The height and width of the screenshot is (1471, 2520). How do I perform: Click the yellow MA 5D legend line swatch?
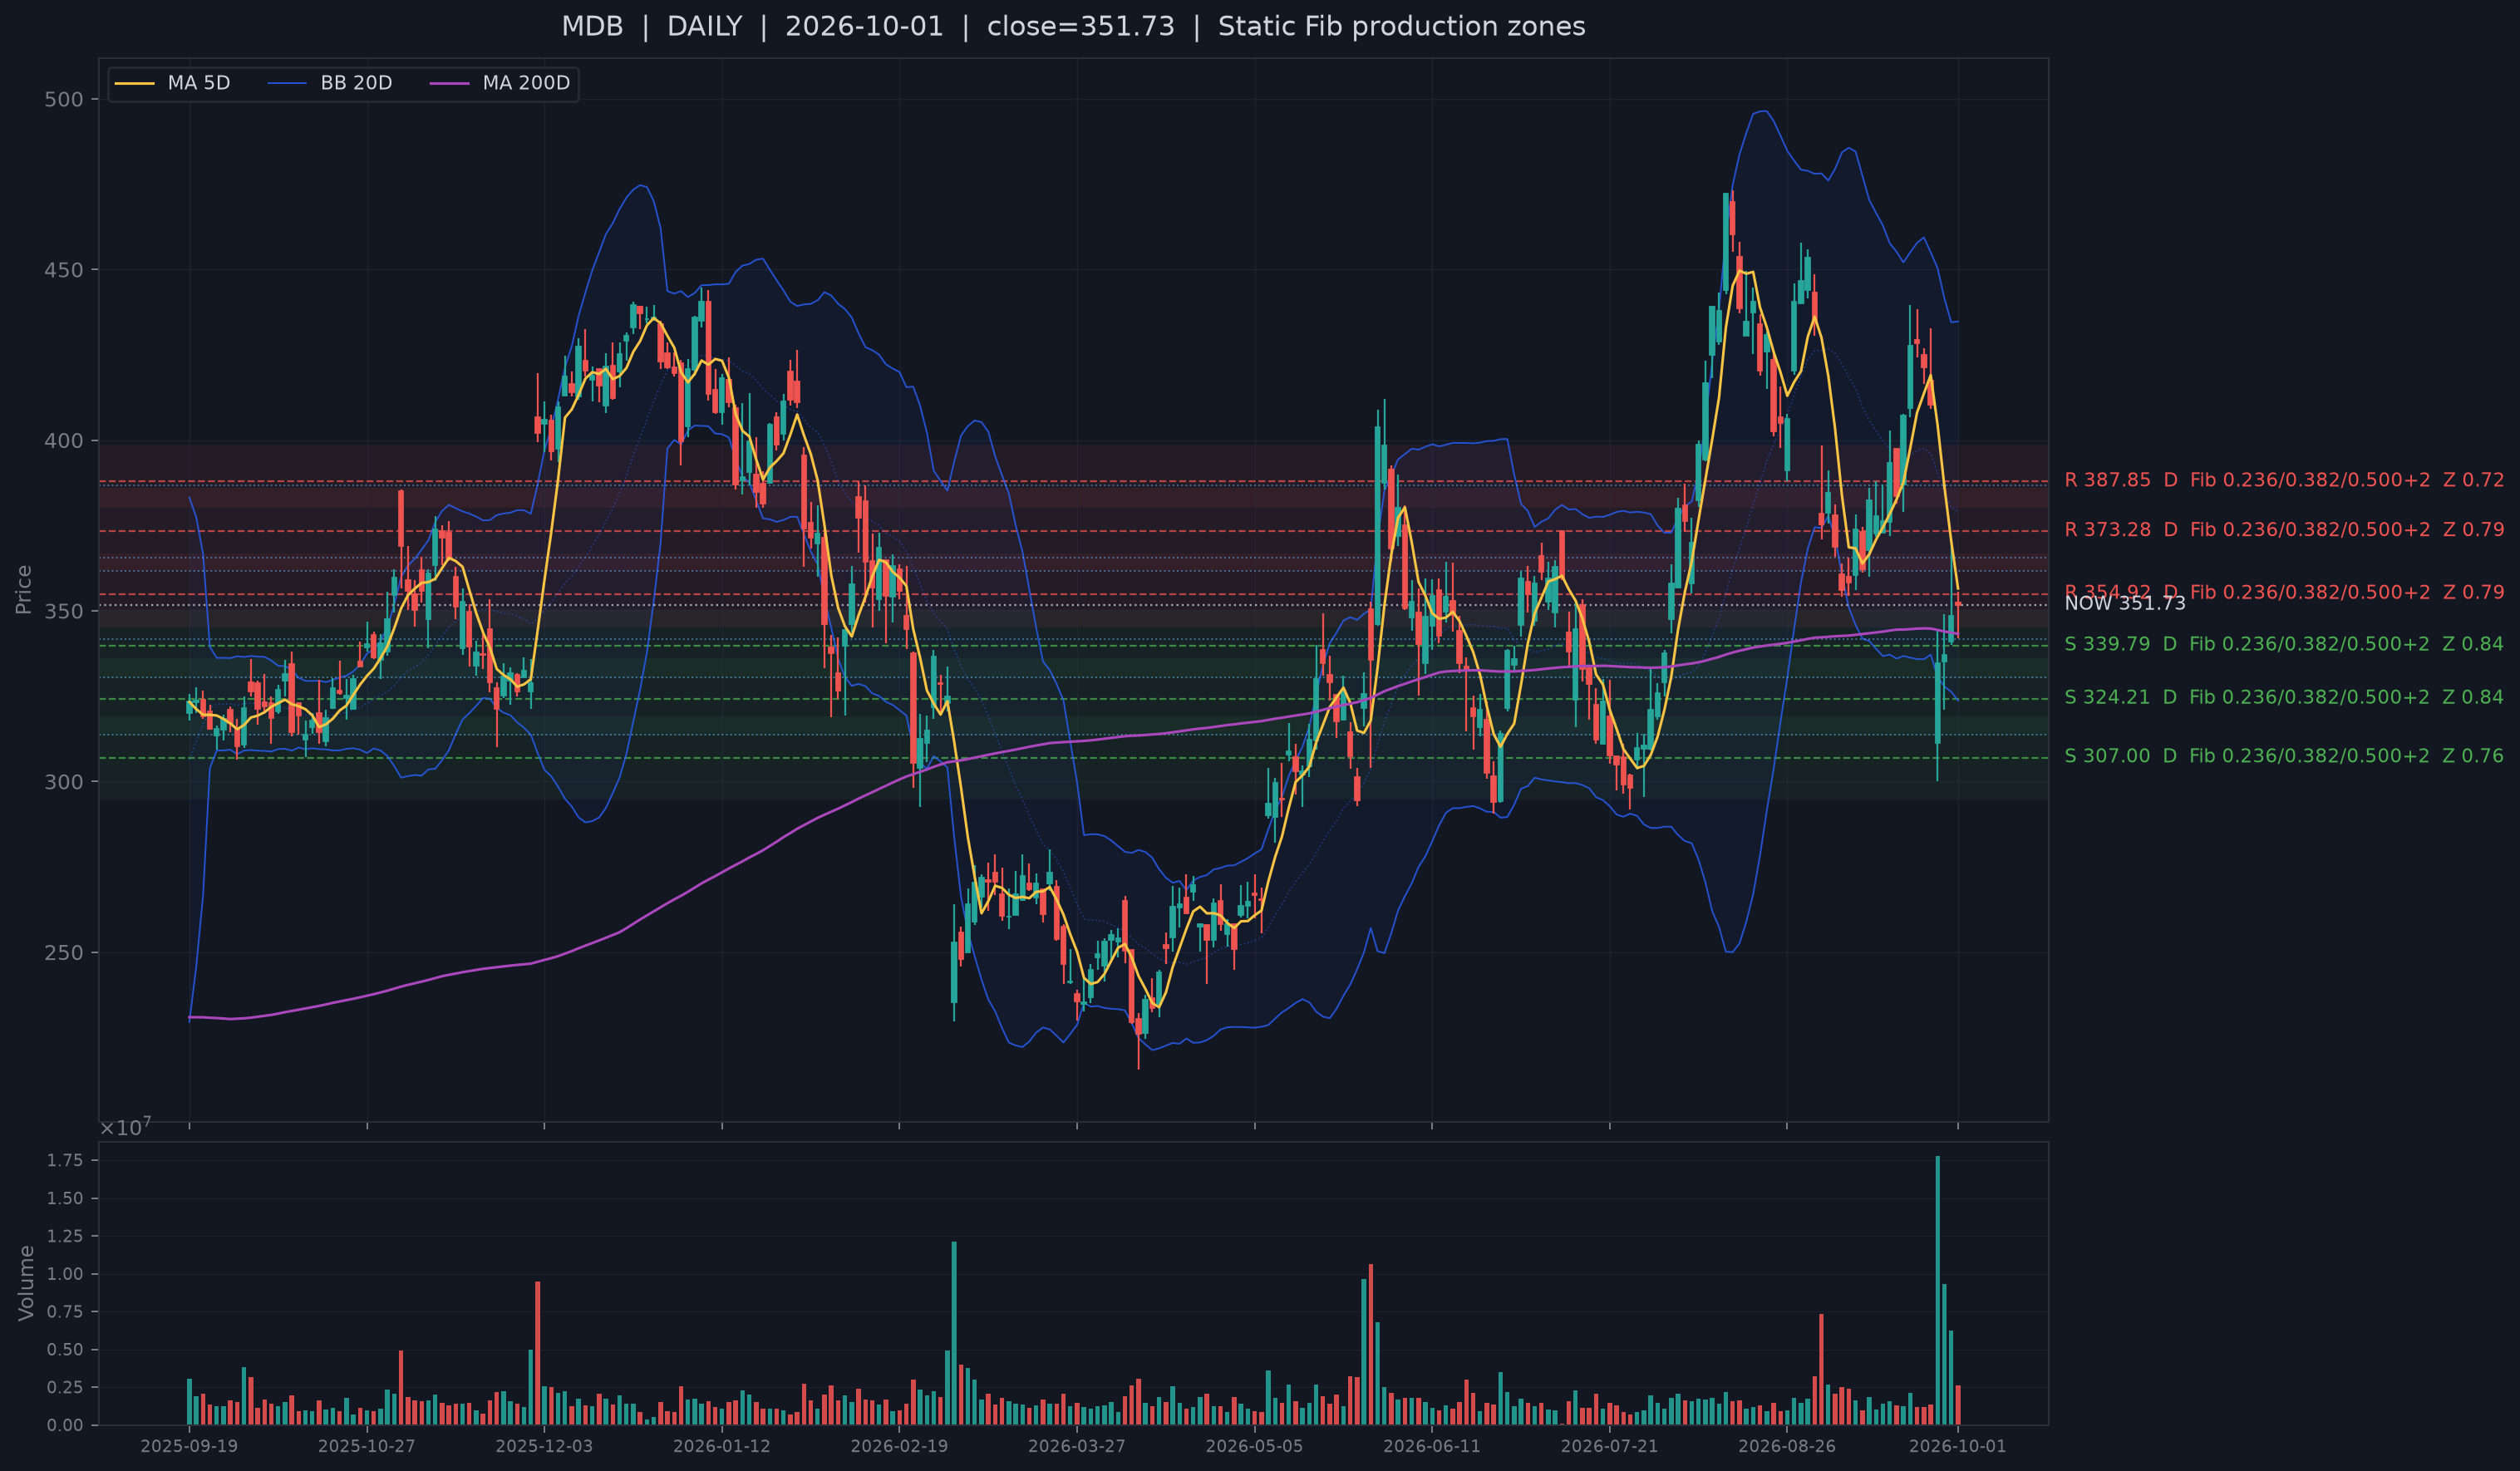135,84
